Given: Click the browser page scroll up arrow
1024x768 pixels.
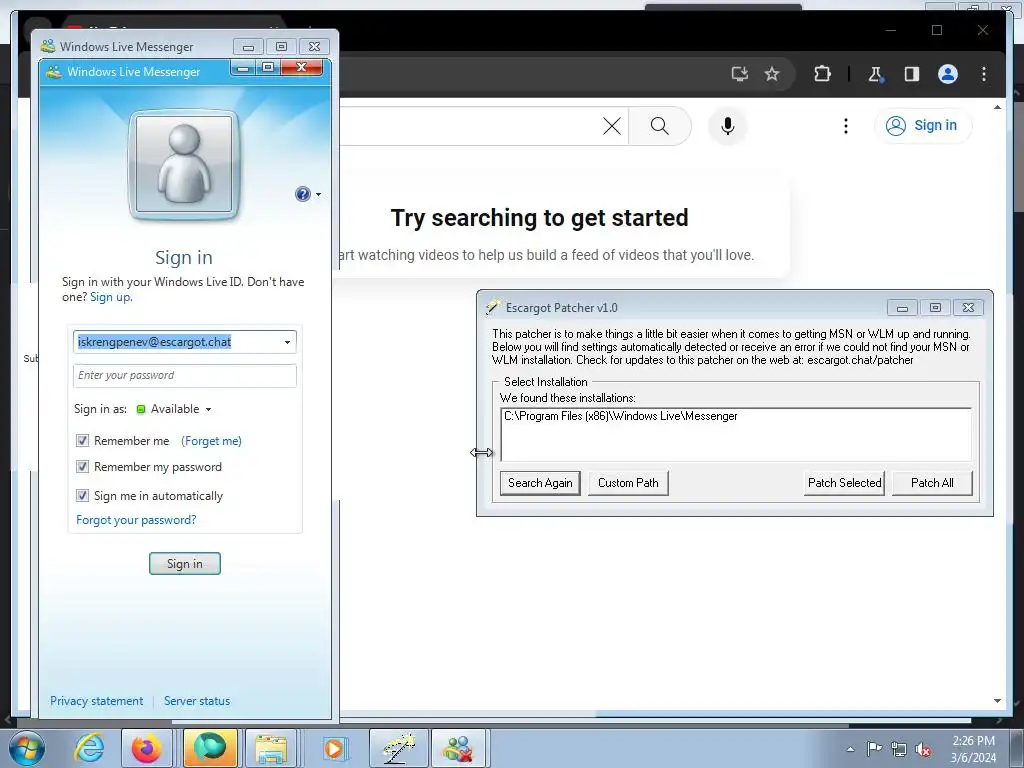Looking at the screenshot, I should coord(997,107).
